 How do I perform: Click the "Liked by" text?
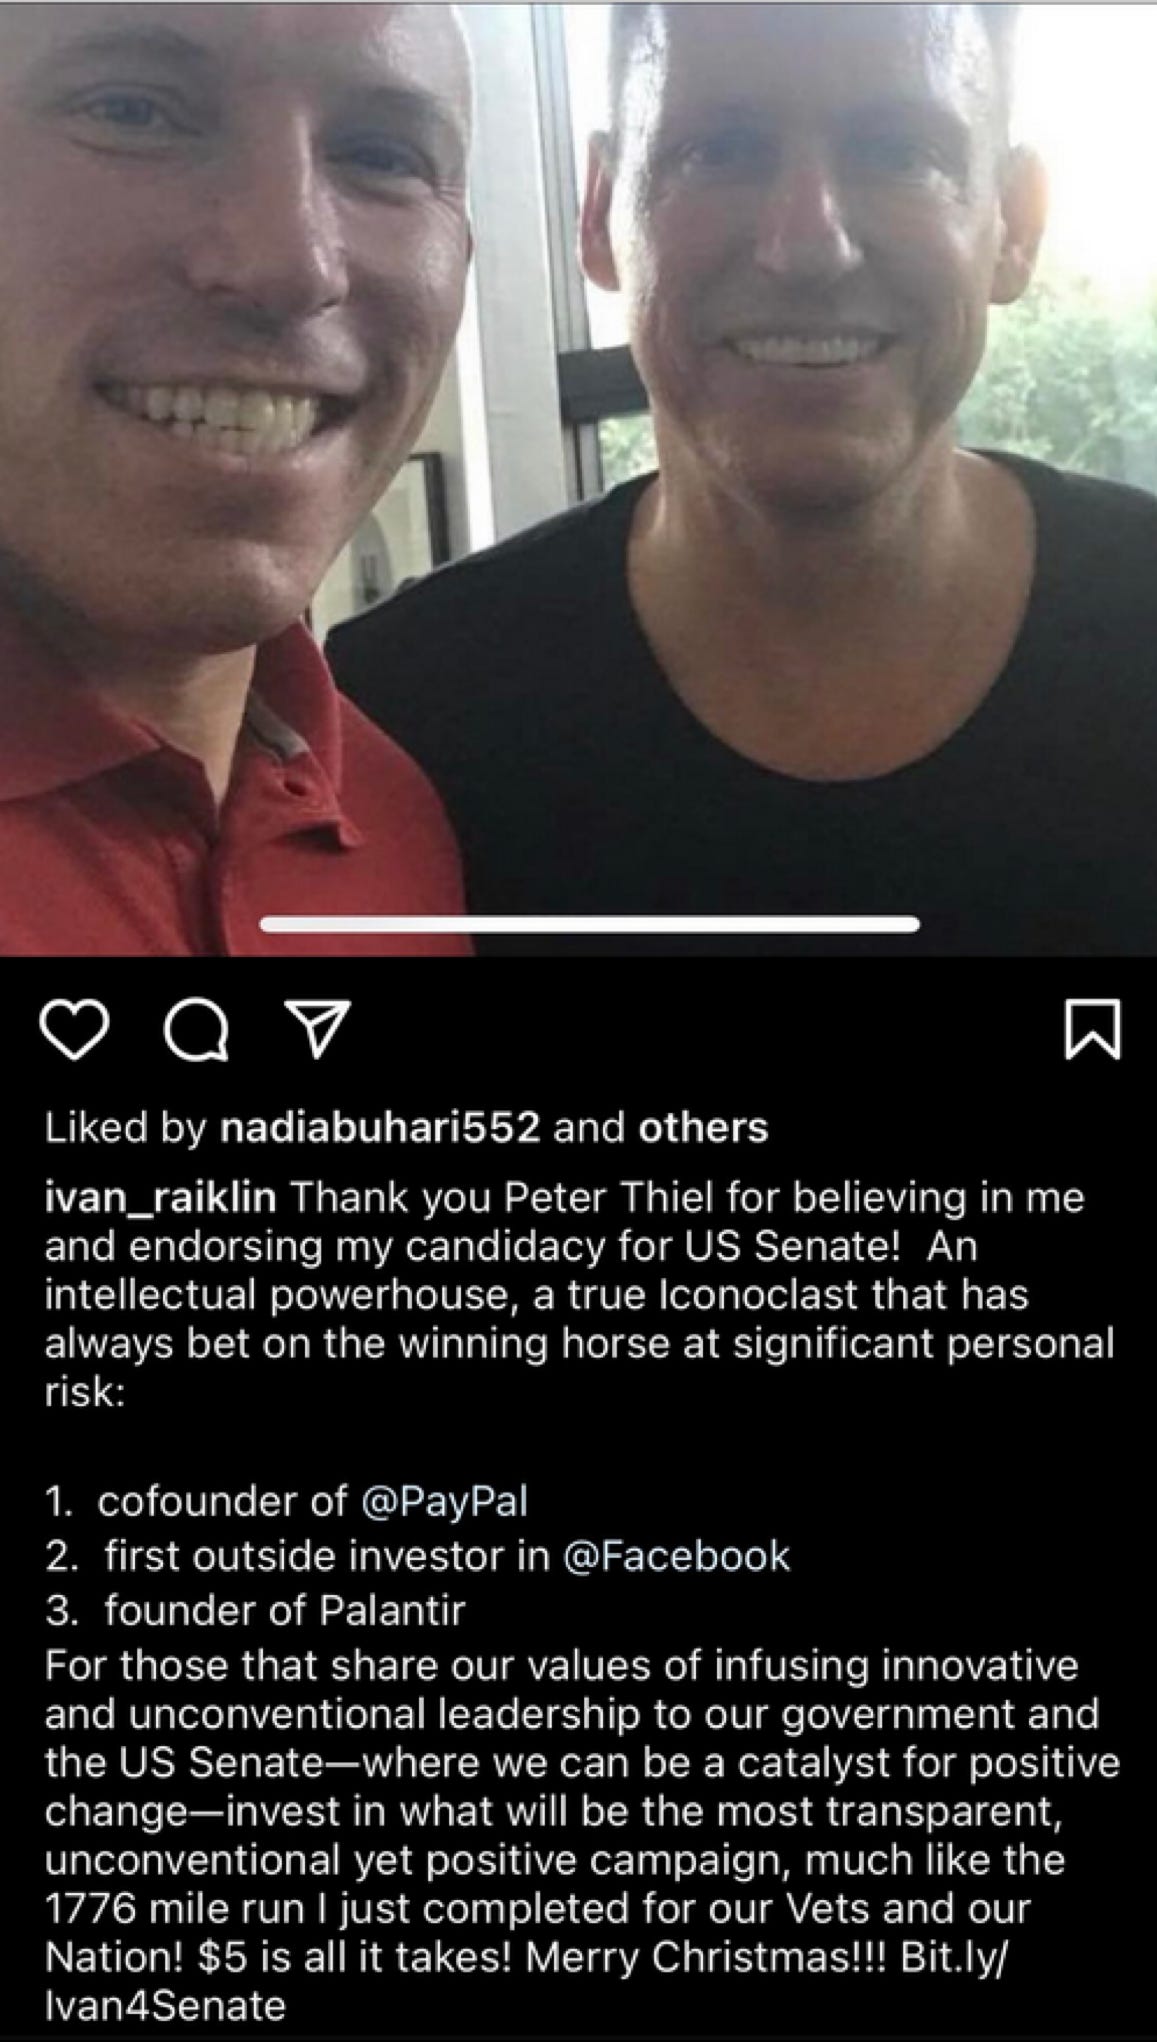[126, 1127]
